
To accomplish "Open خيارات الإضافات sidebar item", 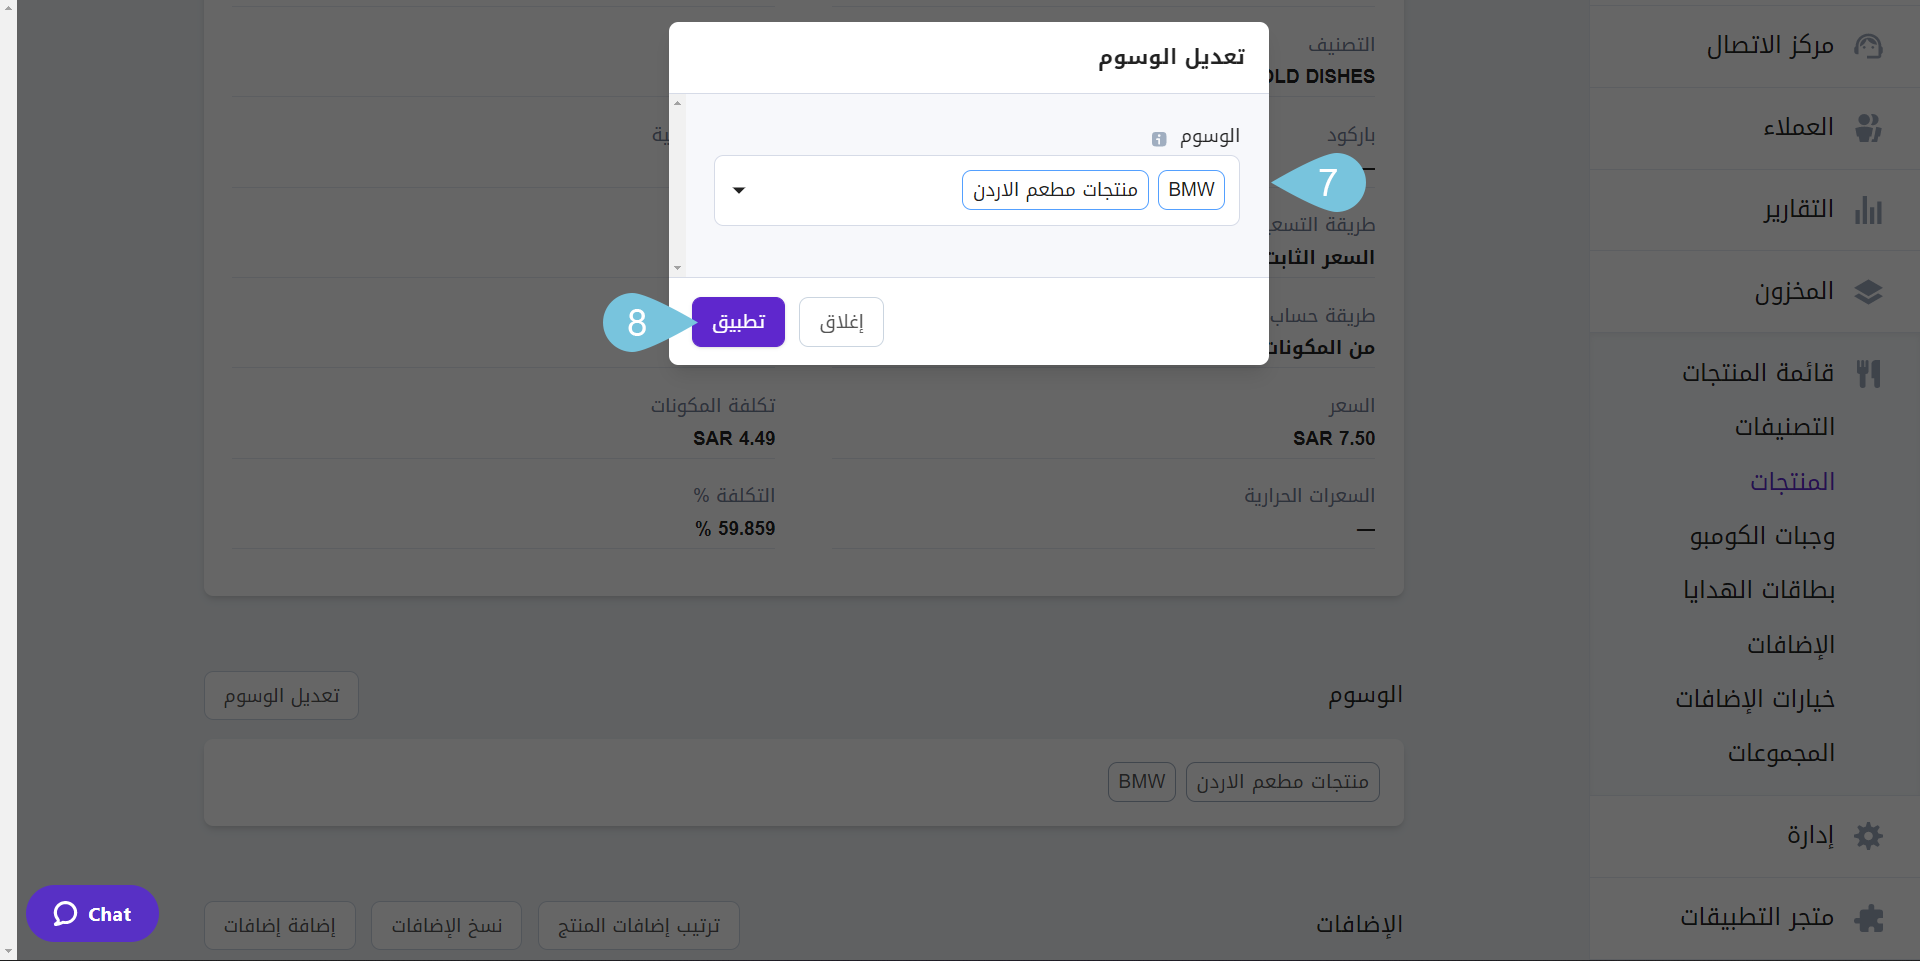I will 1755,699.
